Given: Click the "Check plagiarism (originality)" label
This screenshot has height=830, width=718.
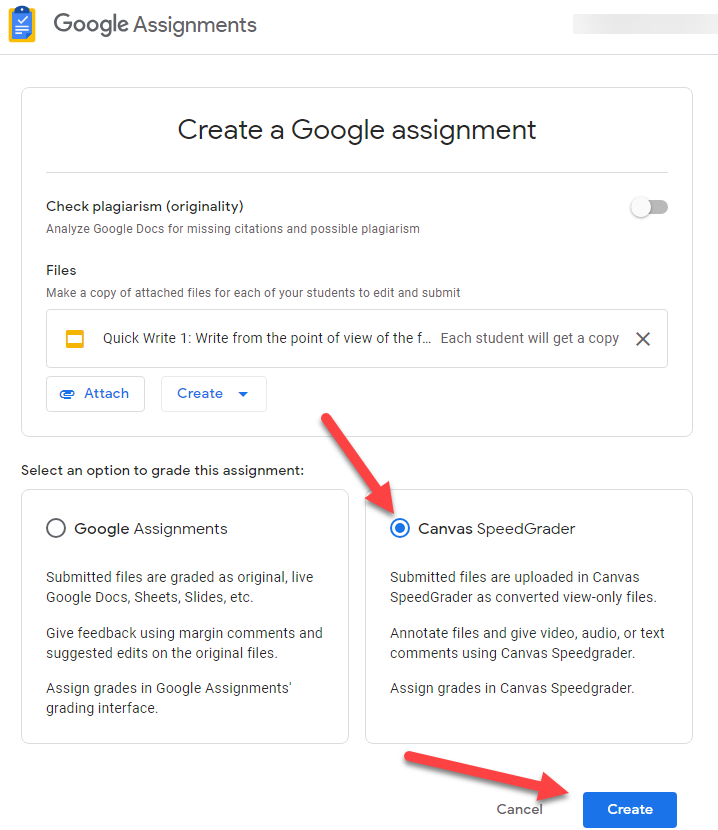Looking at the screenshot, I should (x=145, y=207).
